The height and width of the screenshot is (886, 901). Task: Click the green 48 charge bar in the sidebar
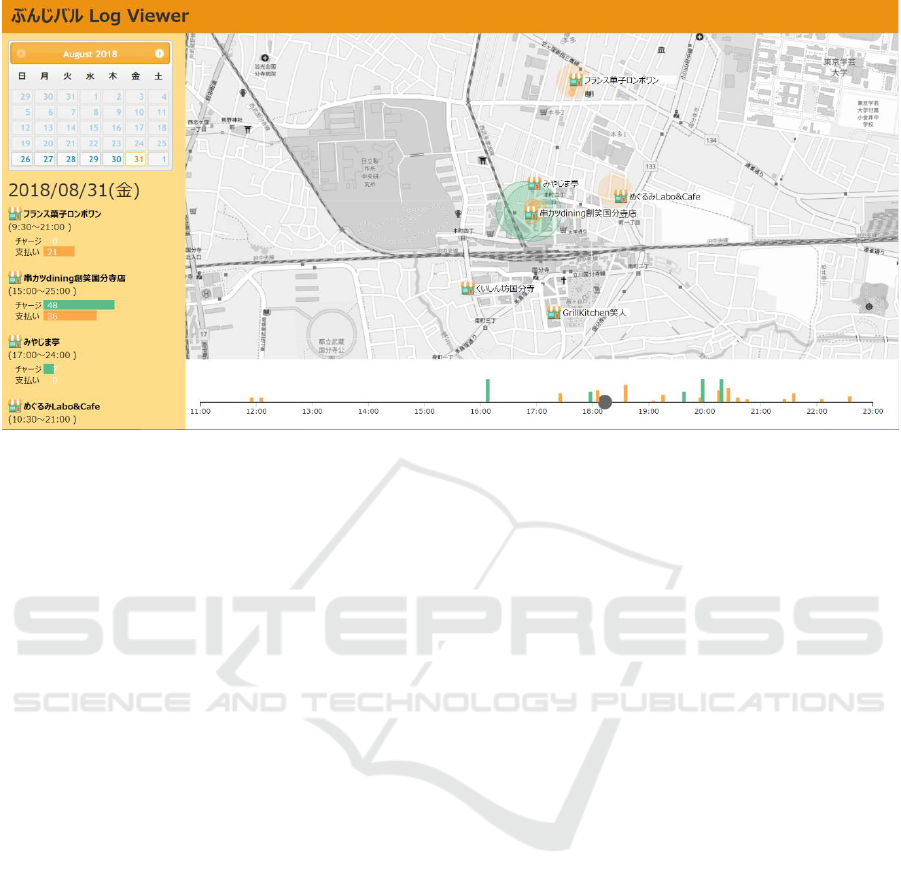pyautogui.click(x=79, y=305)
